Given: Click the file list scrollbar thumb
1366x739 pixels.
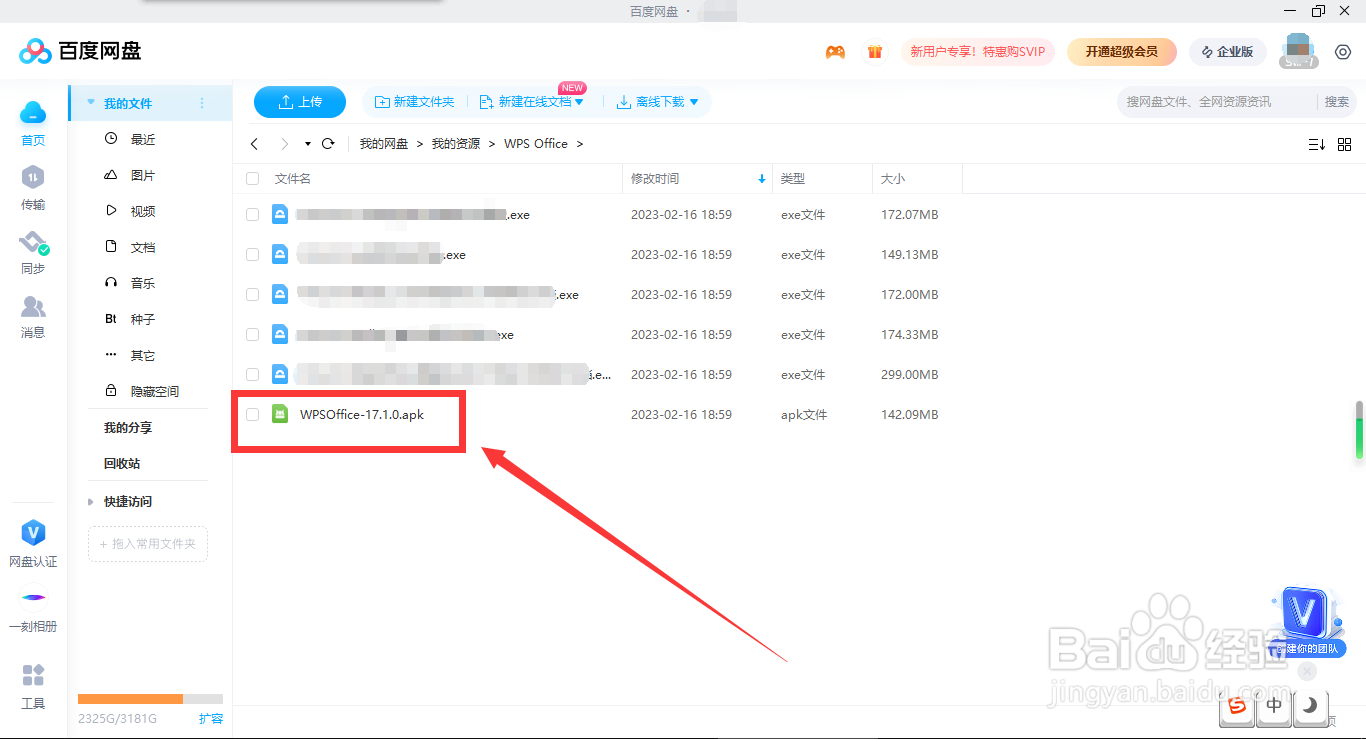Looking at the screenshot, I should click(x=1359, y=430).
